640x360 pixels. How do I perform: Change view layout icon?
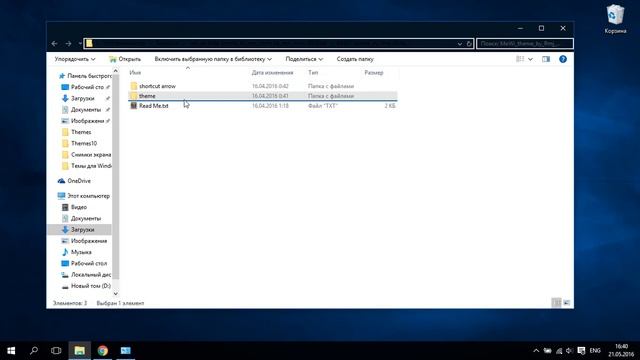pos(520,59)
